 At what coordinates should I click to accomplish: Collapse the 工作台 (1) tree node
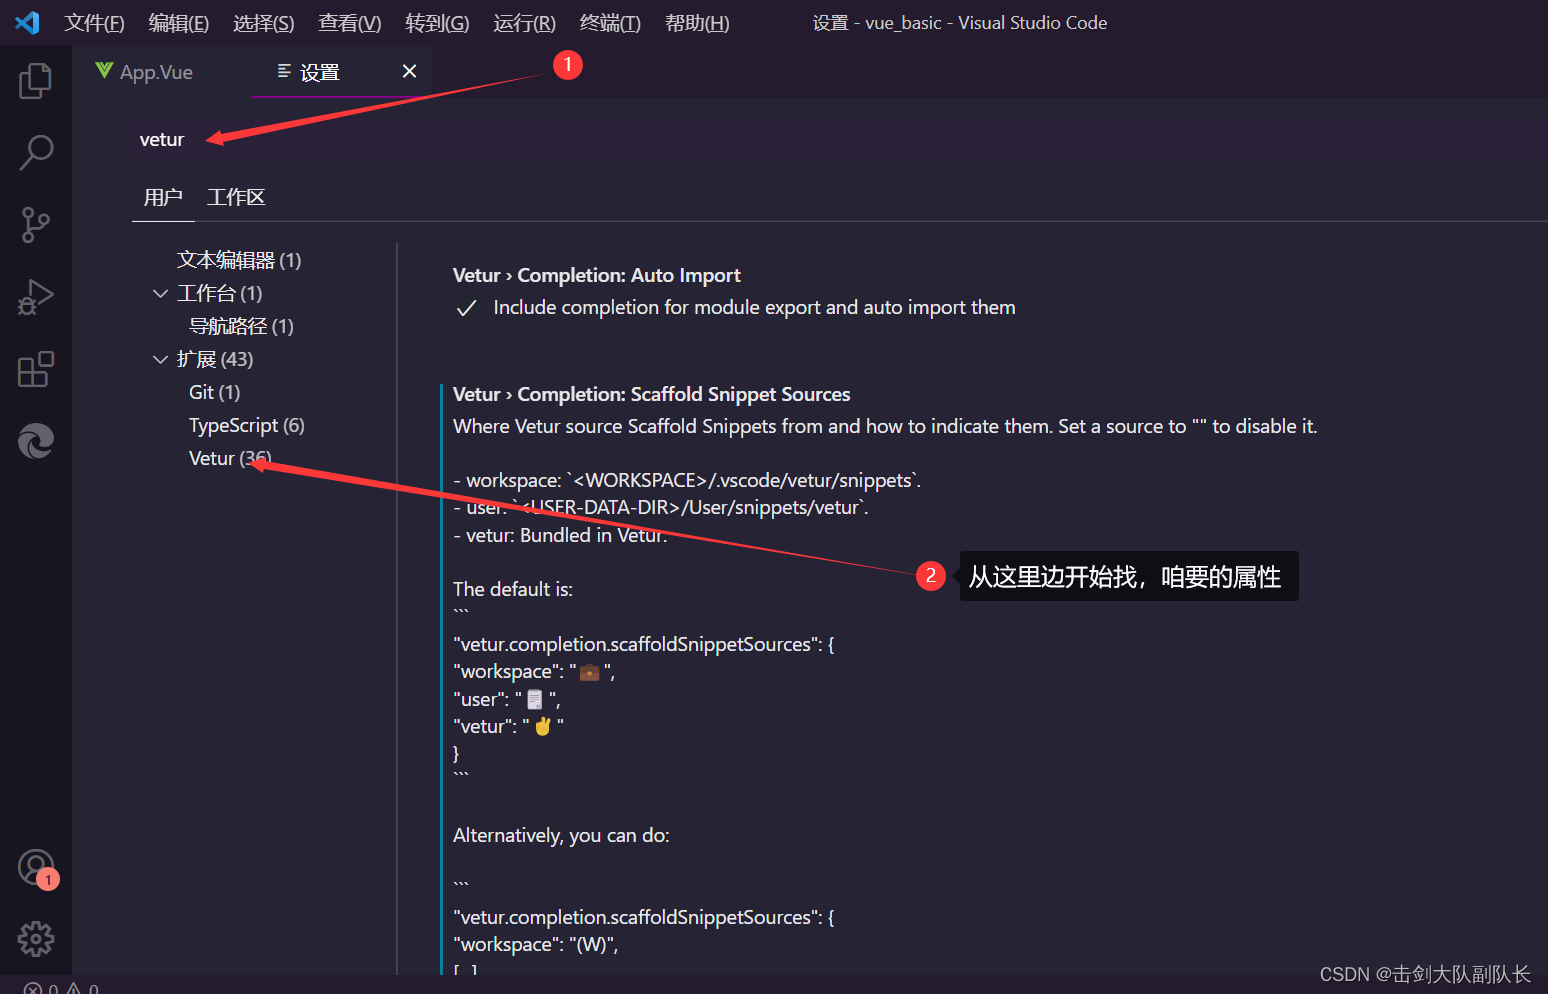(x=160, y=293)
